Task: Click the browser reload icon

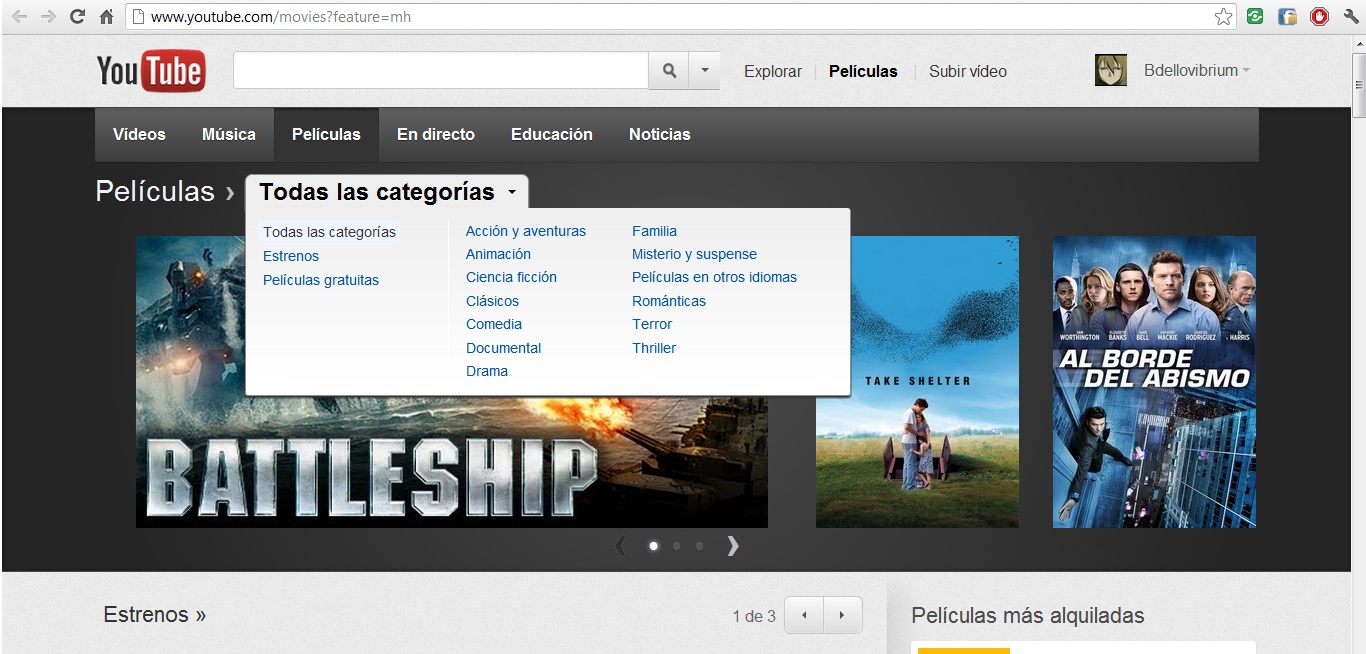Action: coord(76,16)
